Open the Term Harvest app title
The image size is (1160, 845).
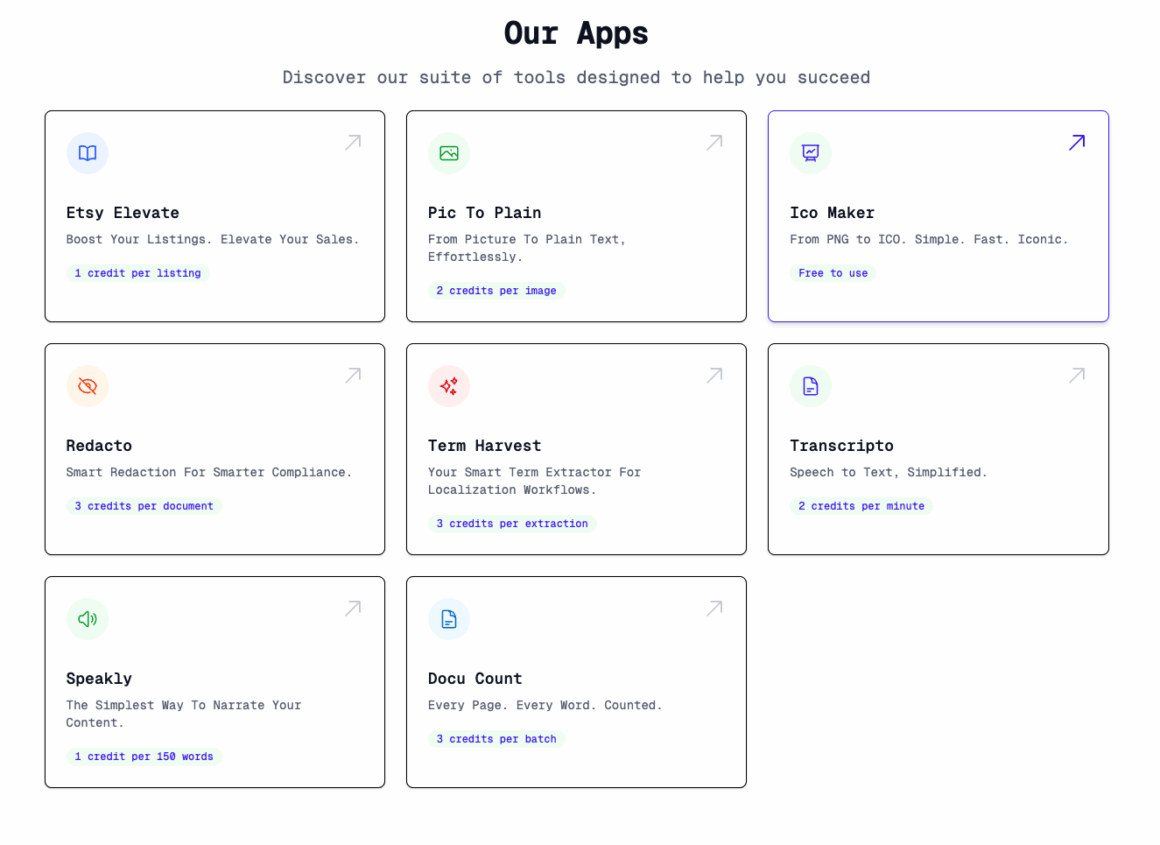coord(485,446)
